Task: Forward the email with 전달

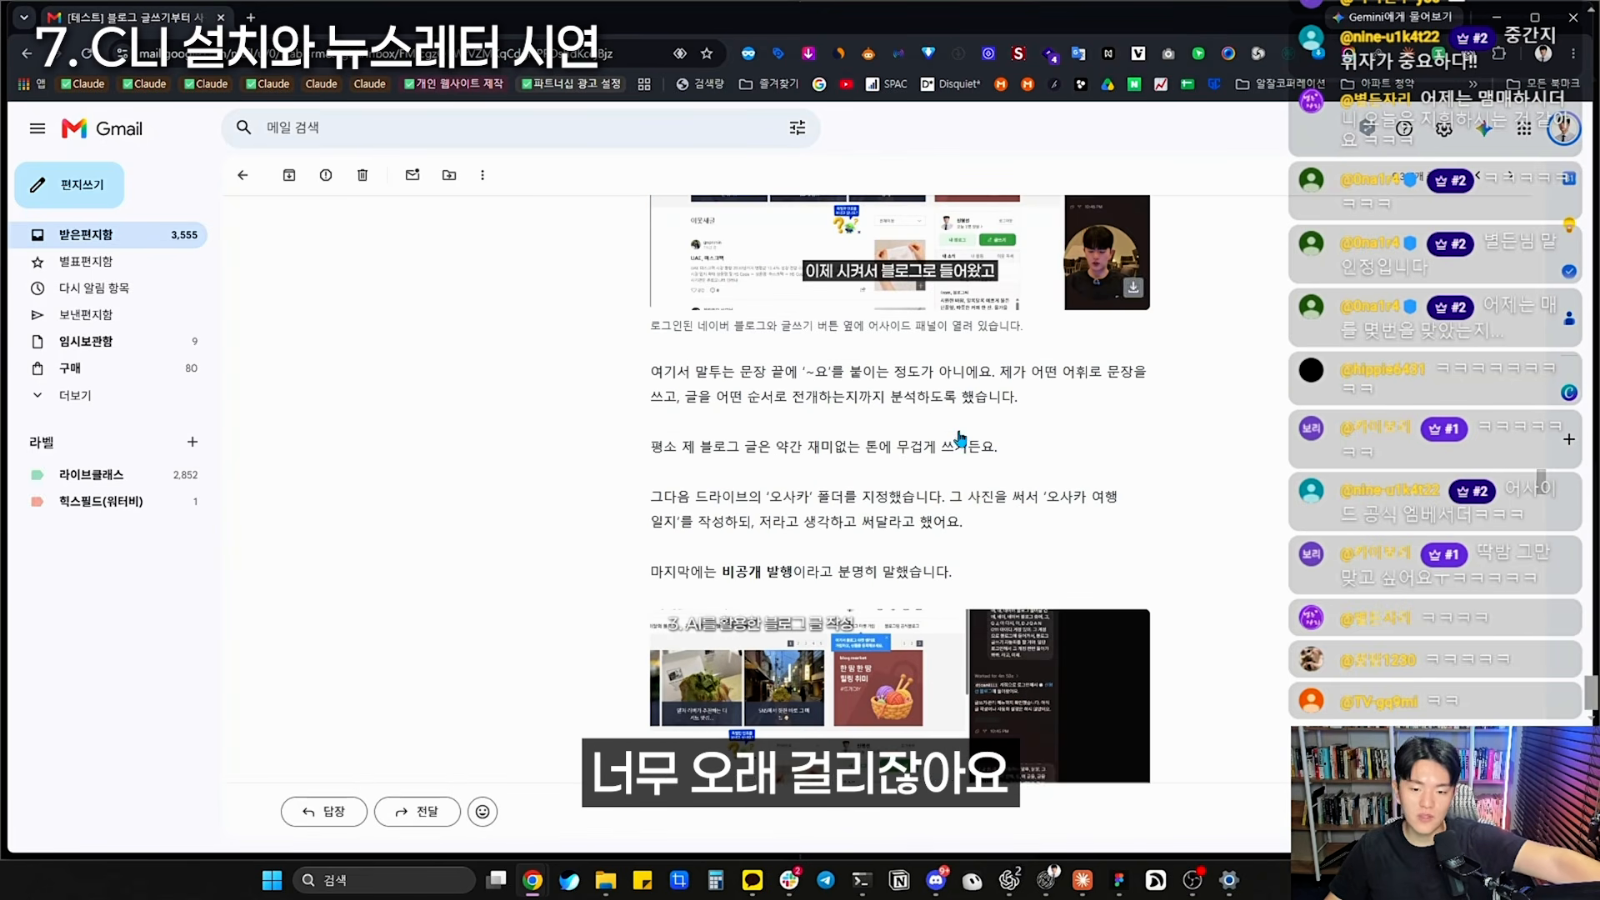Action: click(417, 812)
